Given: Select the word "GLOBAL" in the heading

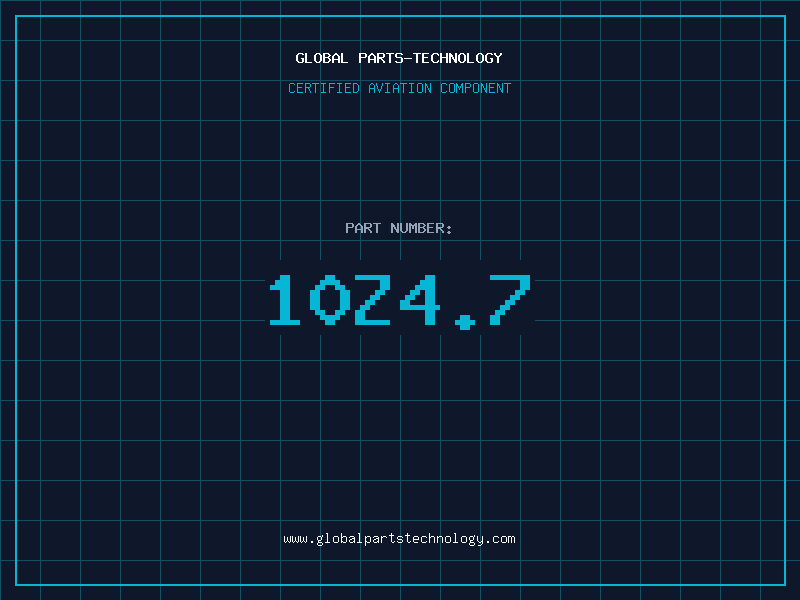Looking at the screenshot, I should (x=322, y=59).
